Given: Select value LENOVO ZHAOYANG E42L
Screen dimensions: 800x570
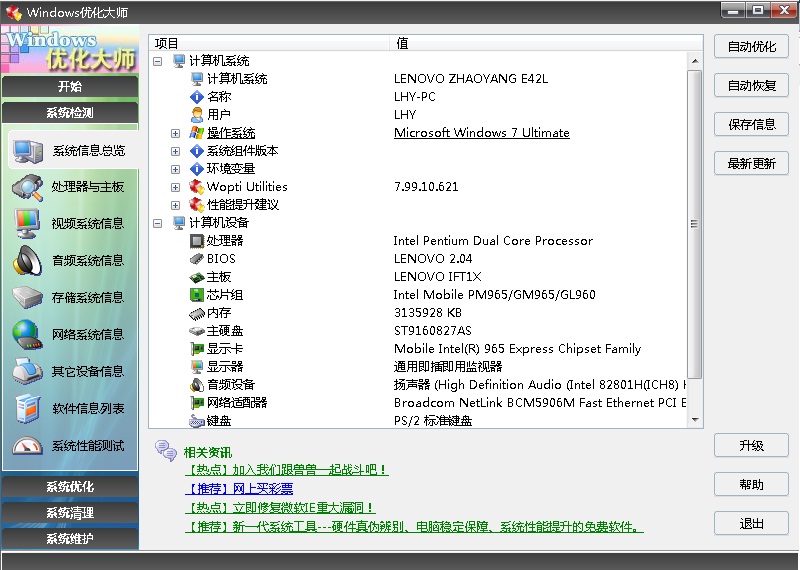Looking at the screenshot, I should 471,79.
